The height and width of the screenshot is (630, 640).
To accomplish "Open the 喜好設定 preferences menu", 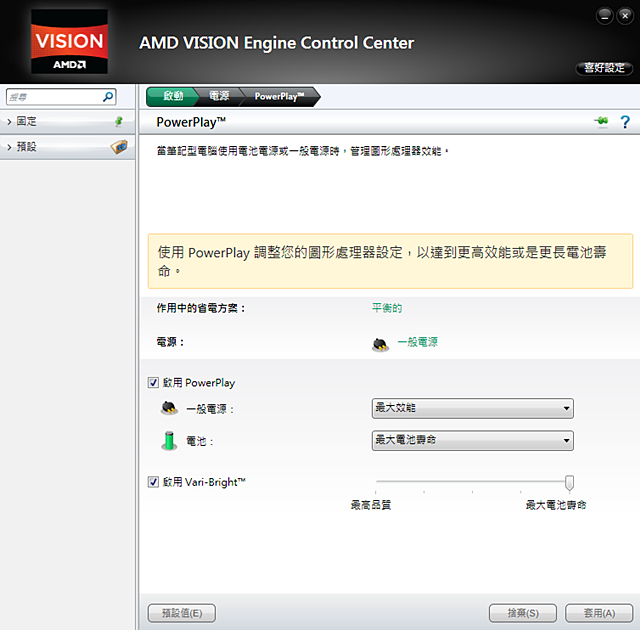I will tap(604, 68).
